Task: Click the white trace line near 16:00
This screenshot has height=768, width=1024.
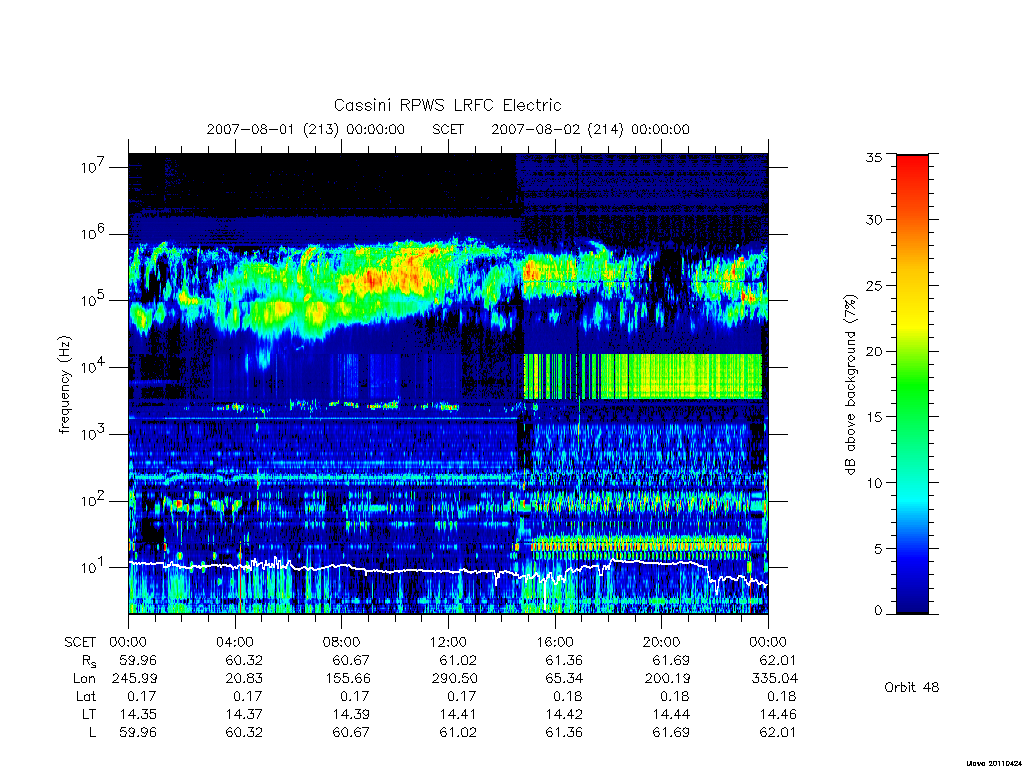Action: click(x=555, y=578)
